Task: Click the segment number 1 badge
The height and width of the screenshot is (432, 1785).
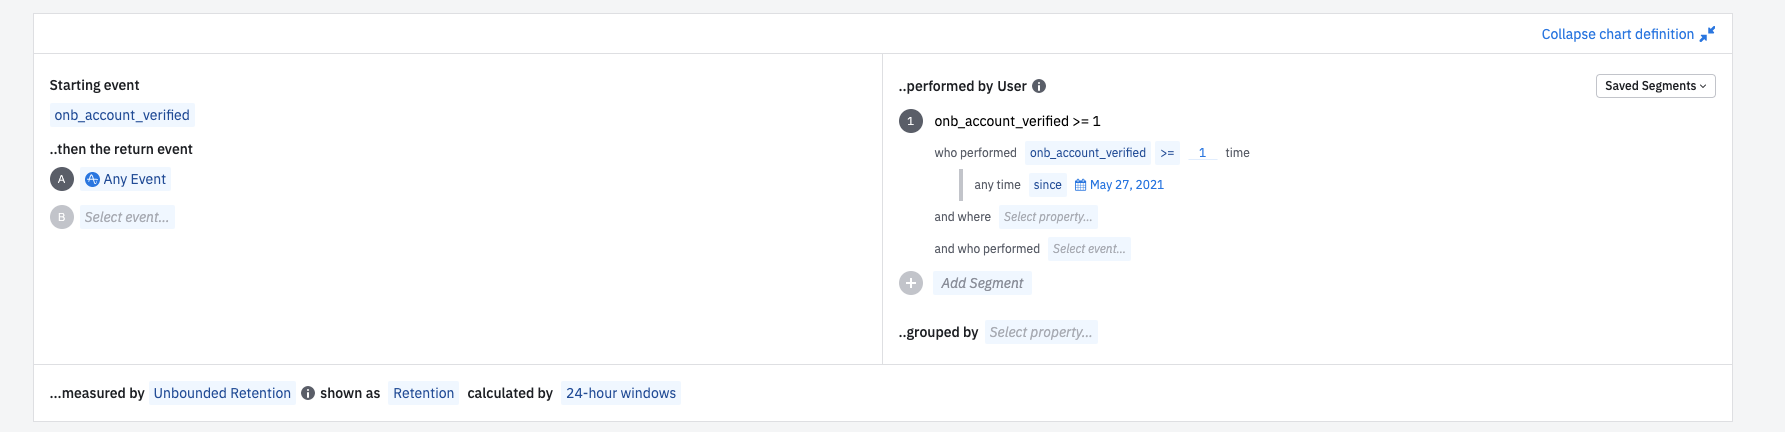Action: (911, 121)
